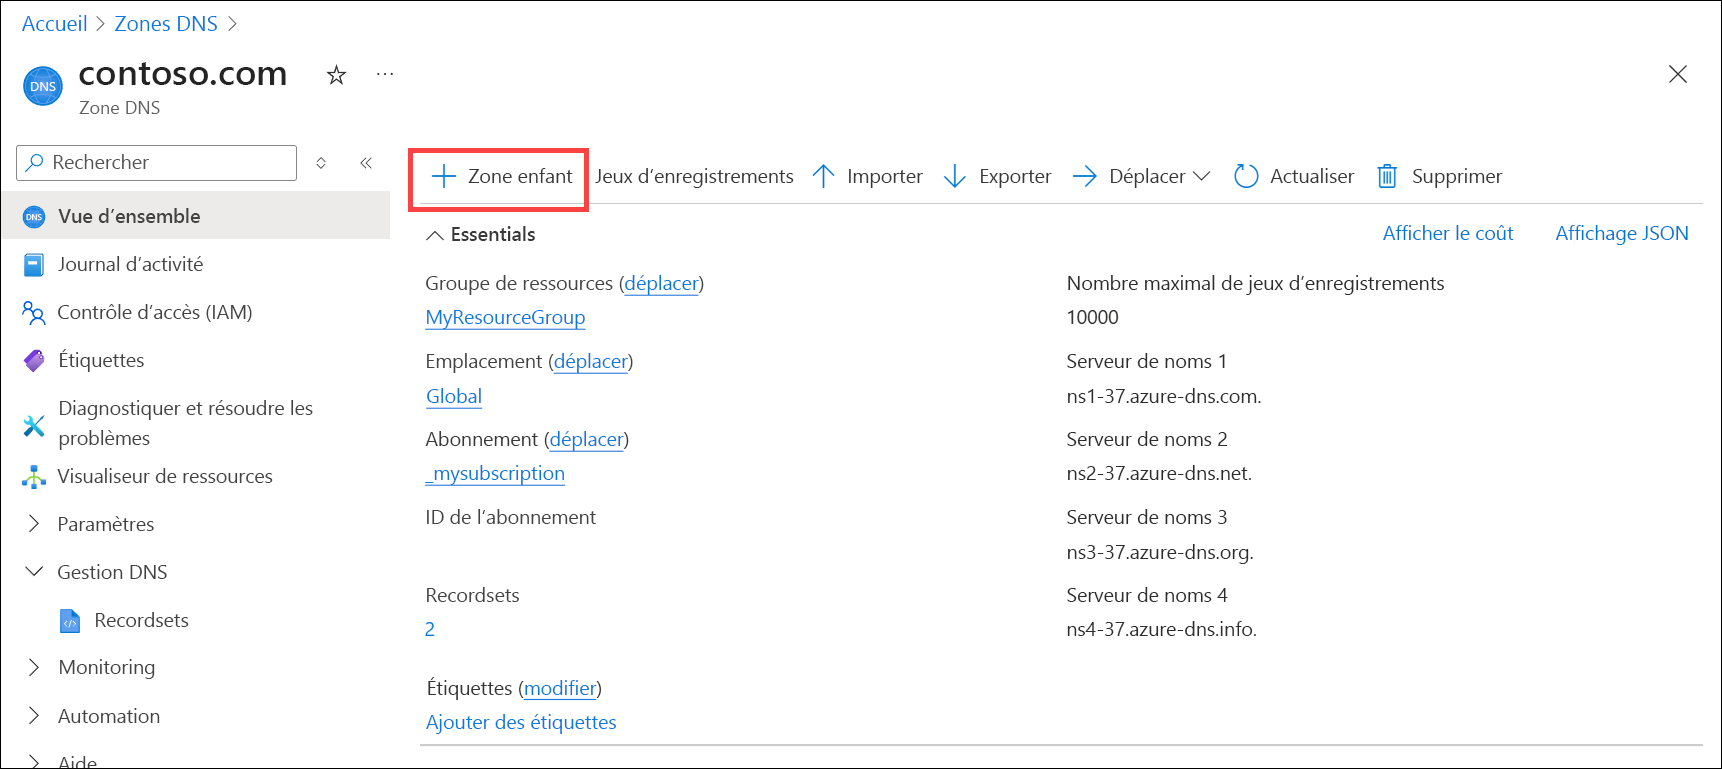Screen dimensions: 1722x769
Task: Click the Déplacer right-arrow icon
Action: tap(1084, 177)
